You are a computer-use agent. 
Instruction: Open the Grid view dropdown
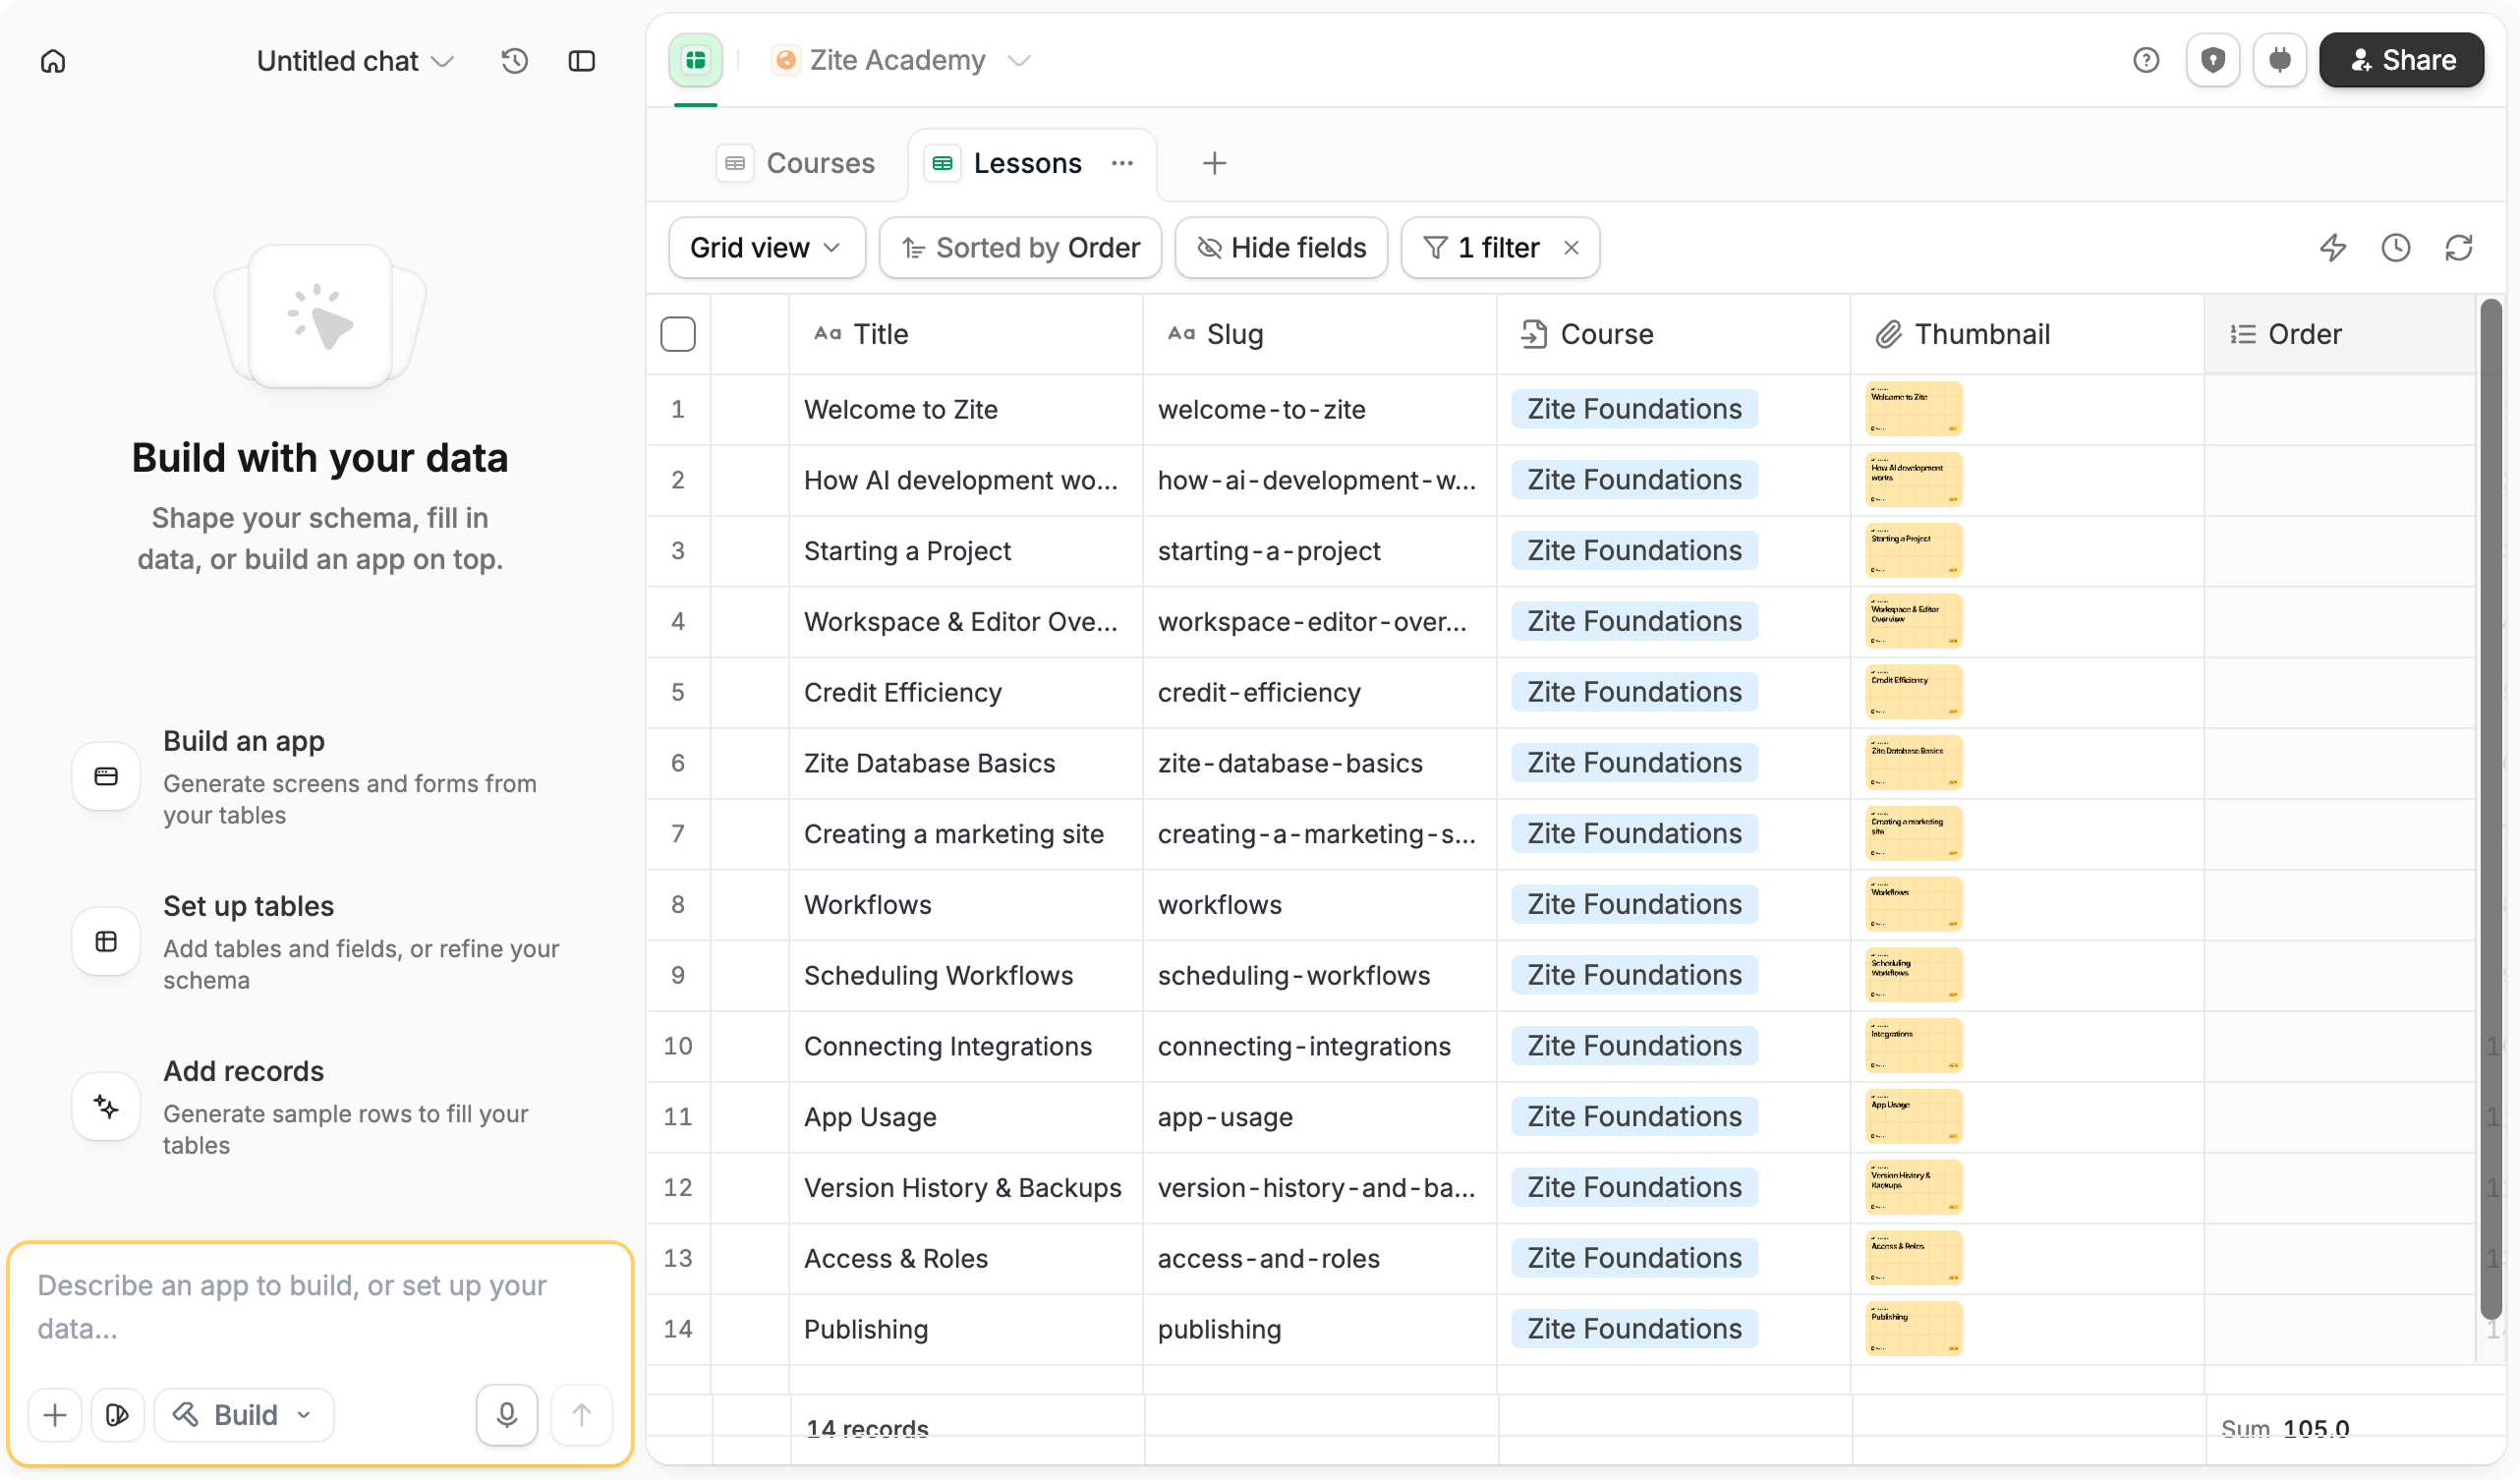pos(766,248)
